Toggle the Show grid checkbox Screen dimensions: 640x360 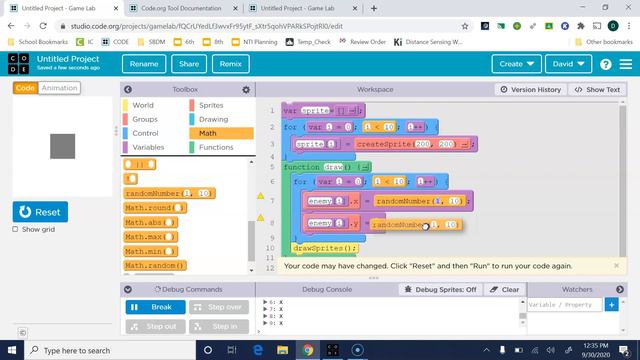click(16, 229)
